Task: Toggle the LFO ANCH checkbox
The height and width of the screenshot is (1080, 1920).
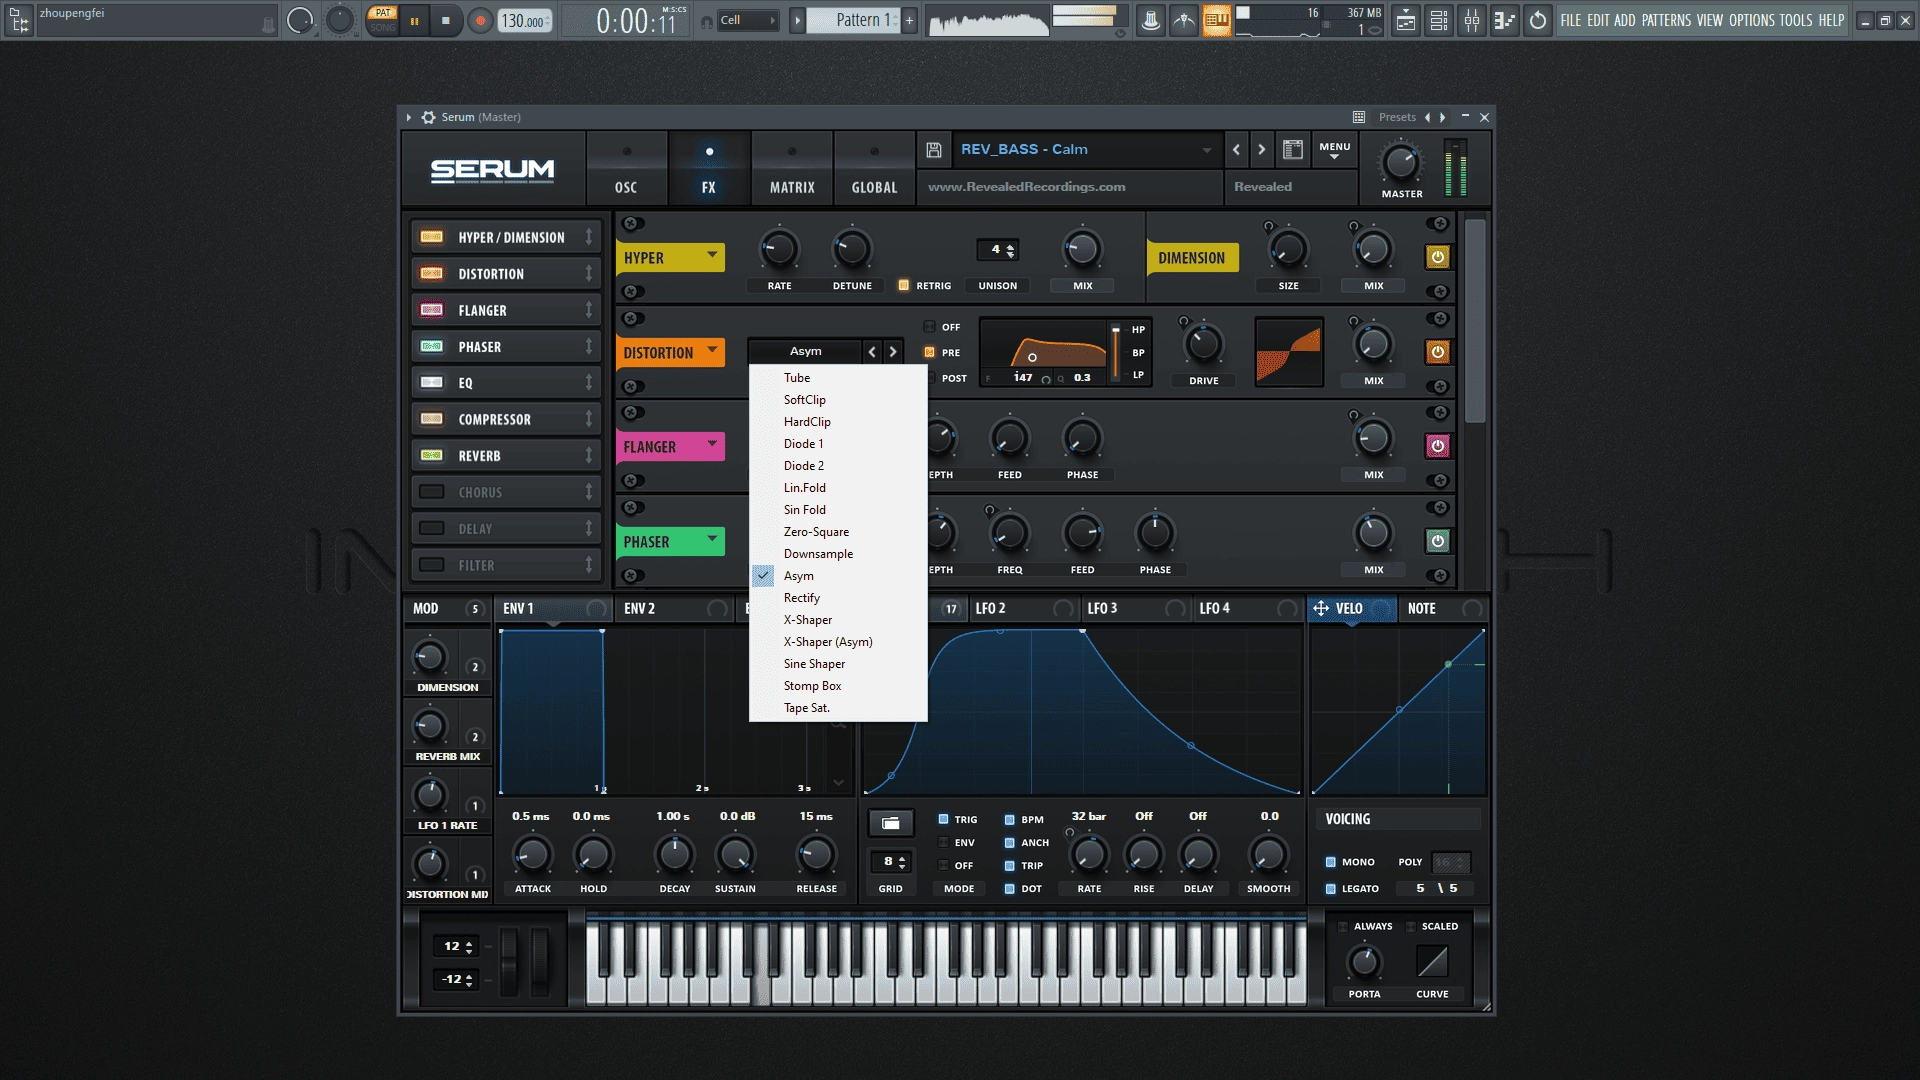Action: pos(1009,843)
